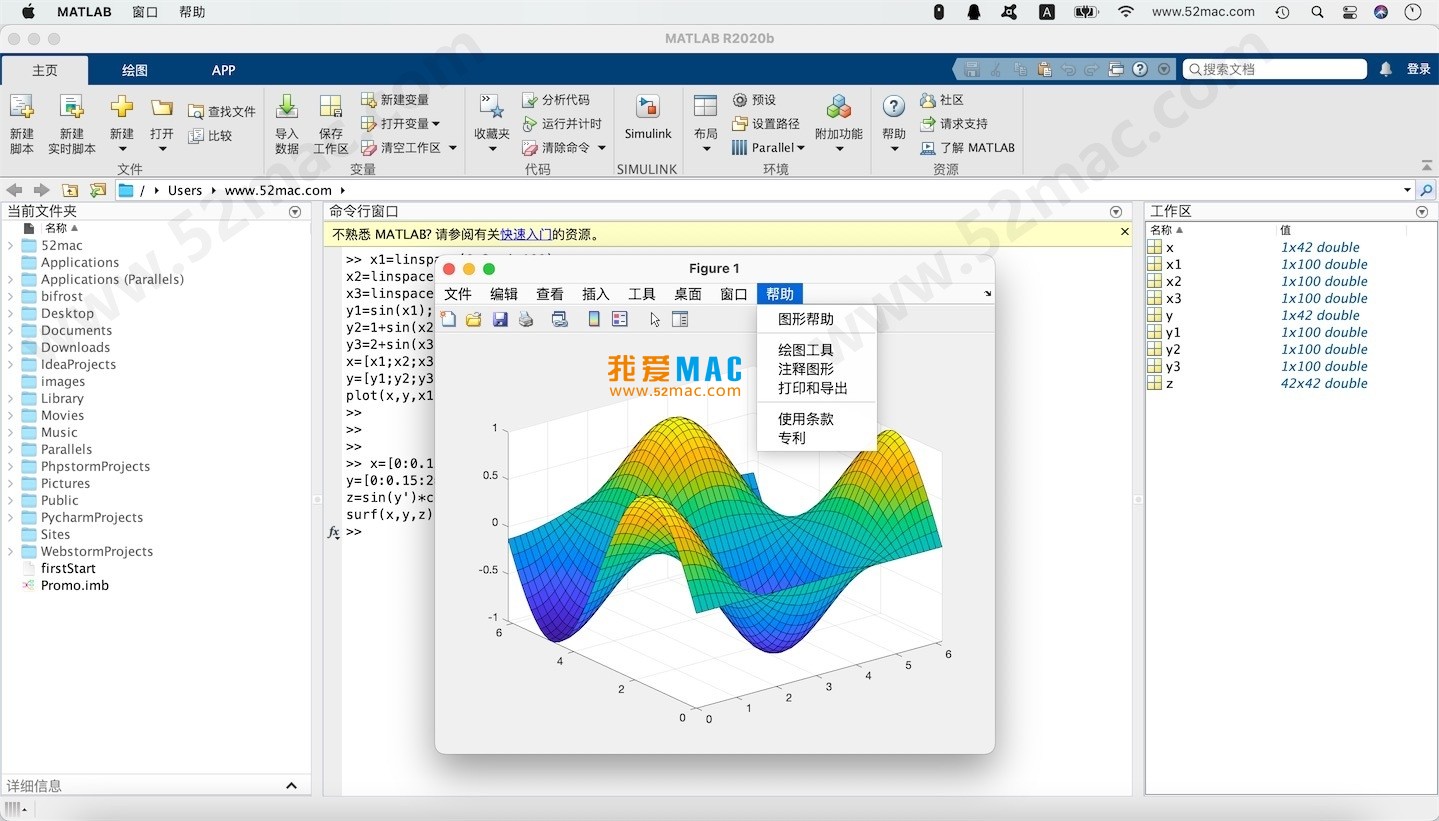Image resolution: width=1439 pixels, height=821 pixels.
Task: Close the yellow getting-started banner
Action: (x=1125, y=232)
